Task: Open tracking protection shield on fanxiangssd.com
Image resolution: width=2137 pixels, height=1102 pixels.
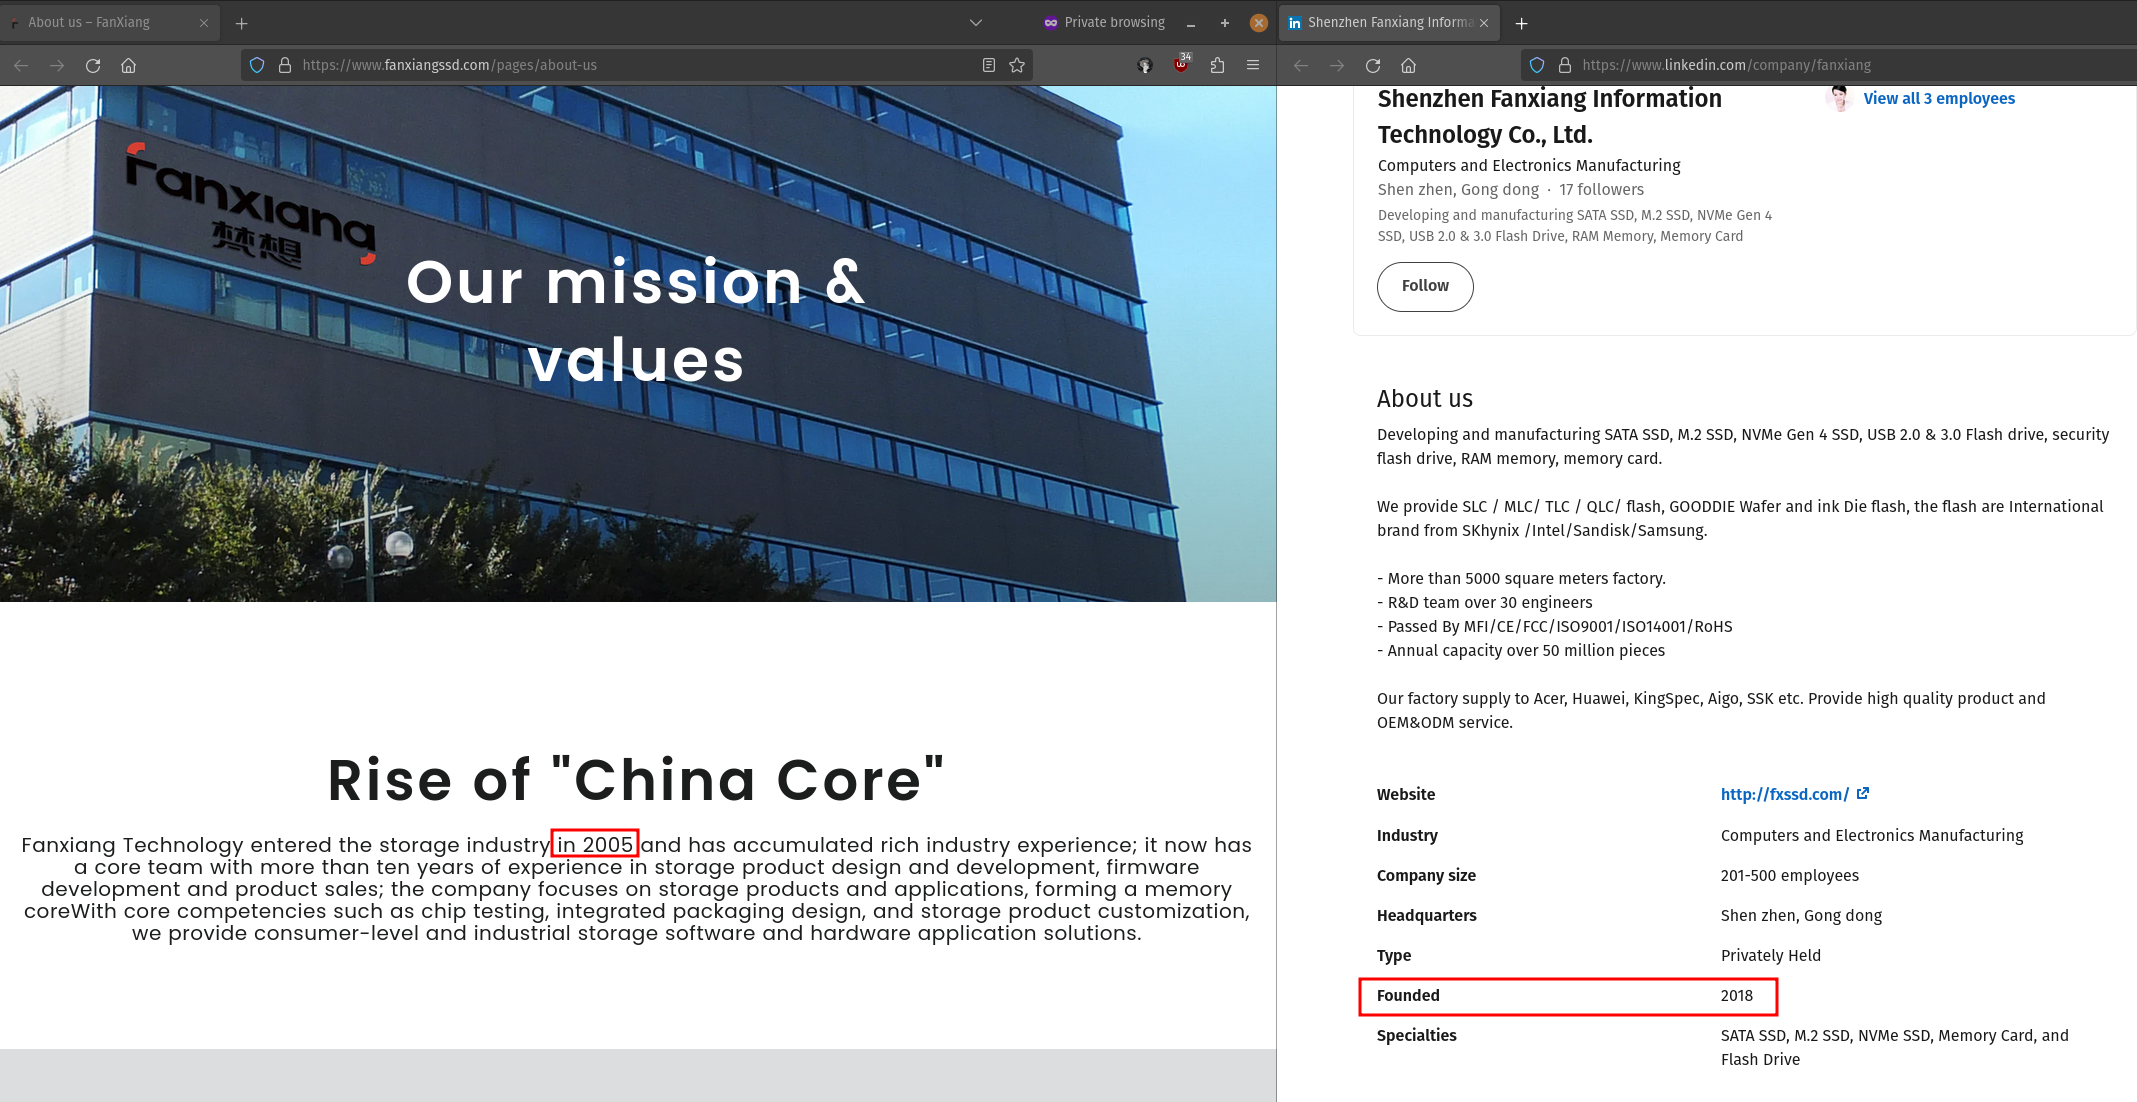Action: click(257, 65)
